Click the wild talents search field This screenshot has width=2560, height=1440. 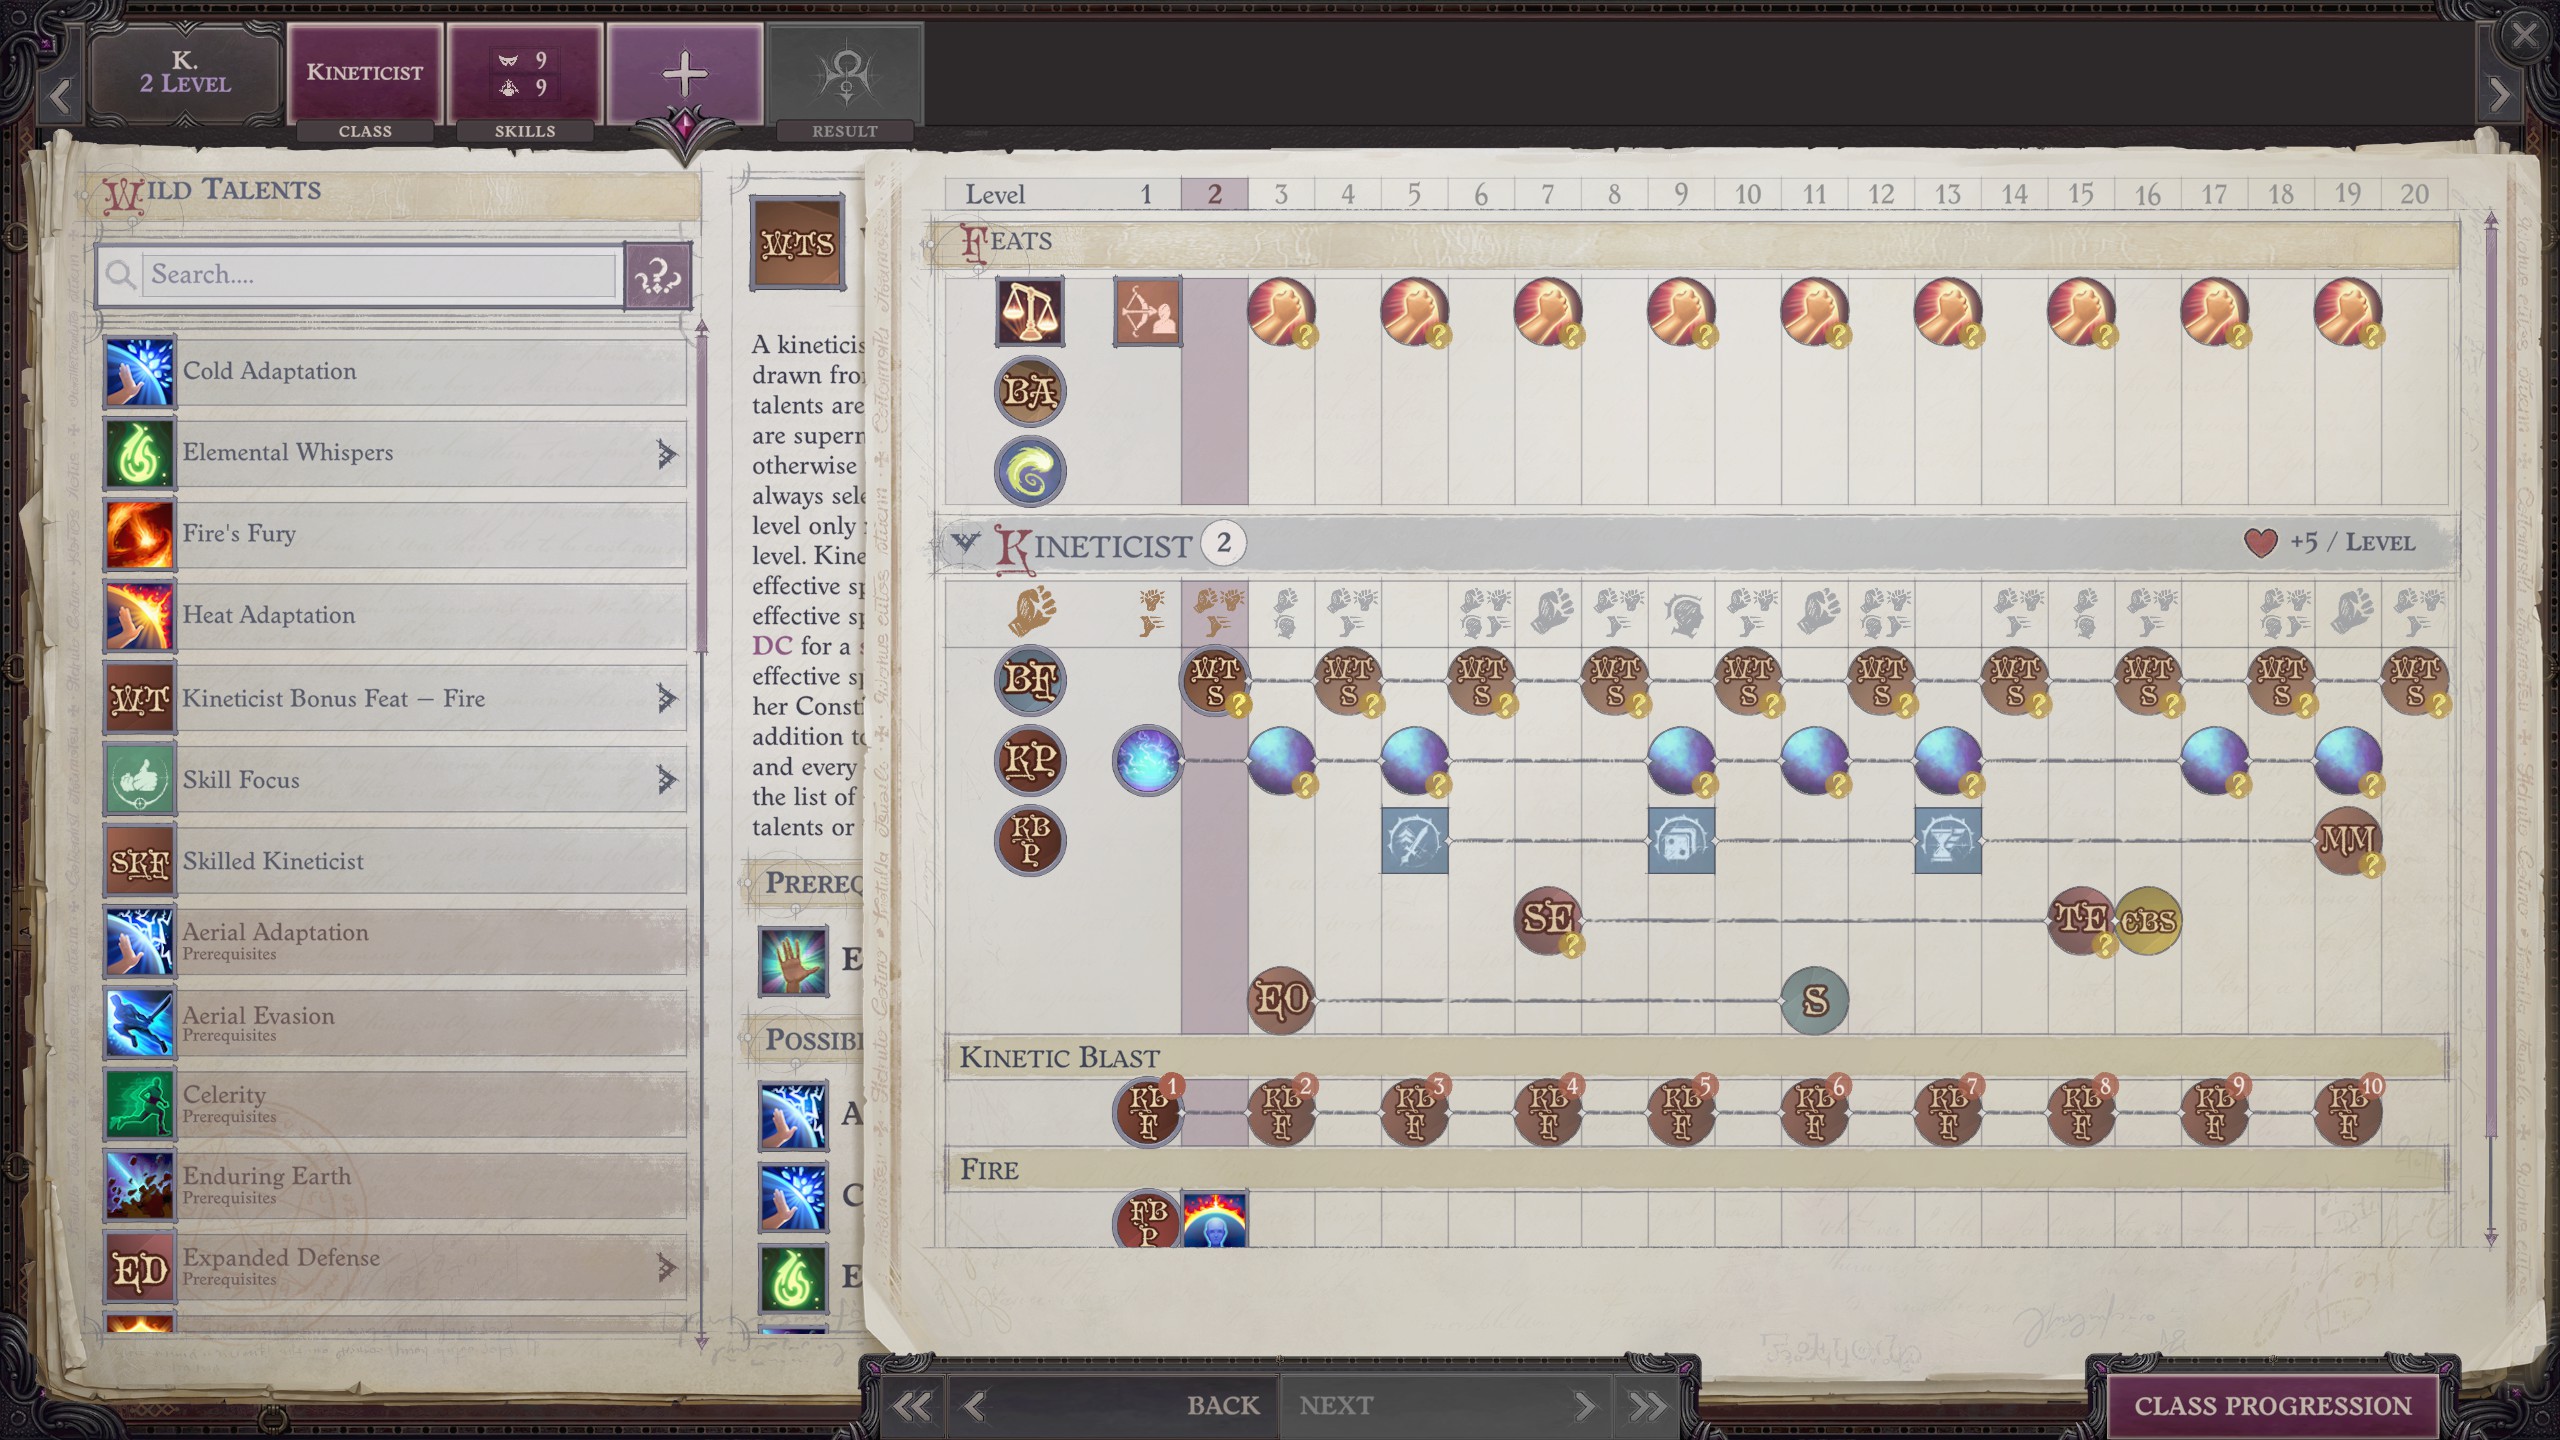(380, 275)
